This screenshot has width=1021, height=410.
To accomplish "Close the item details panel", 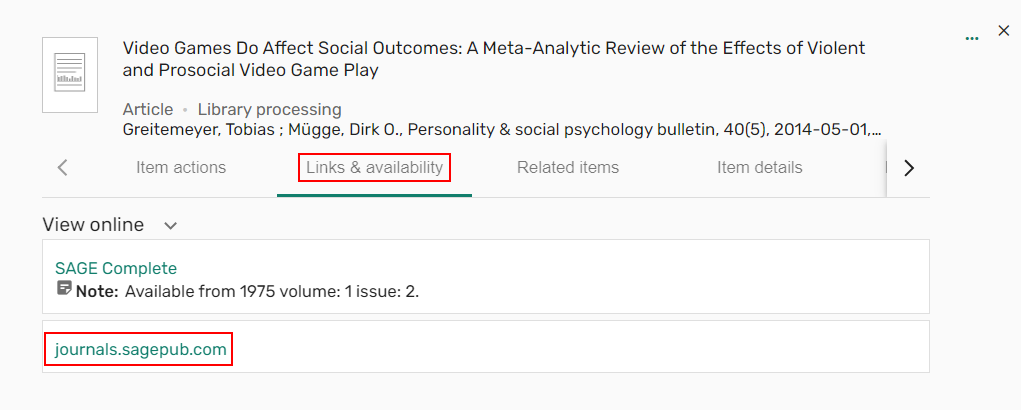I will 1004,31.
